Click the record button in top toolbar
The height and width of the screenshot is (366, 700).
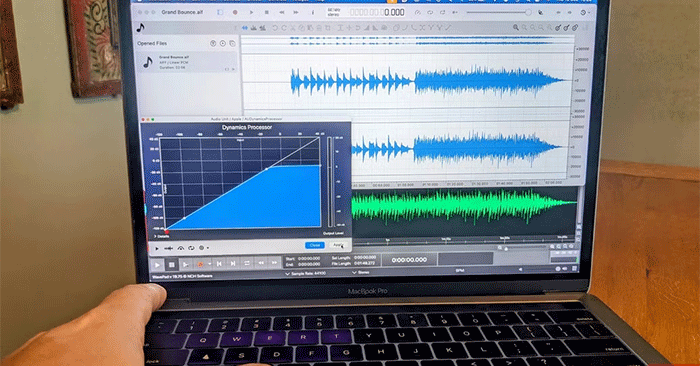(x=235, y=12)
